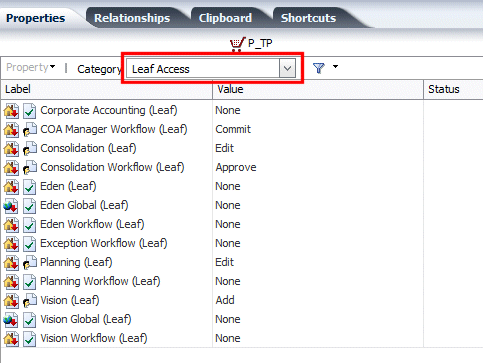Click inherited icon for Consolidation (Leaf) row
483x363 pixels.
click(x=11, y=149)
